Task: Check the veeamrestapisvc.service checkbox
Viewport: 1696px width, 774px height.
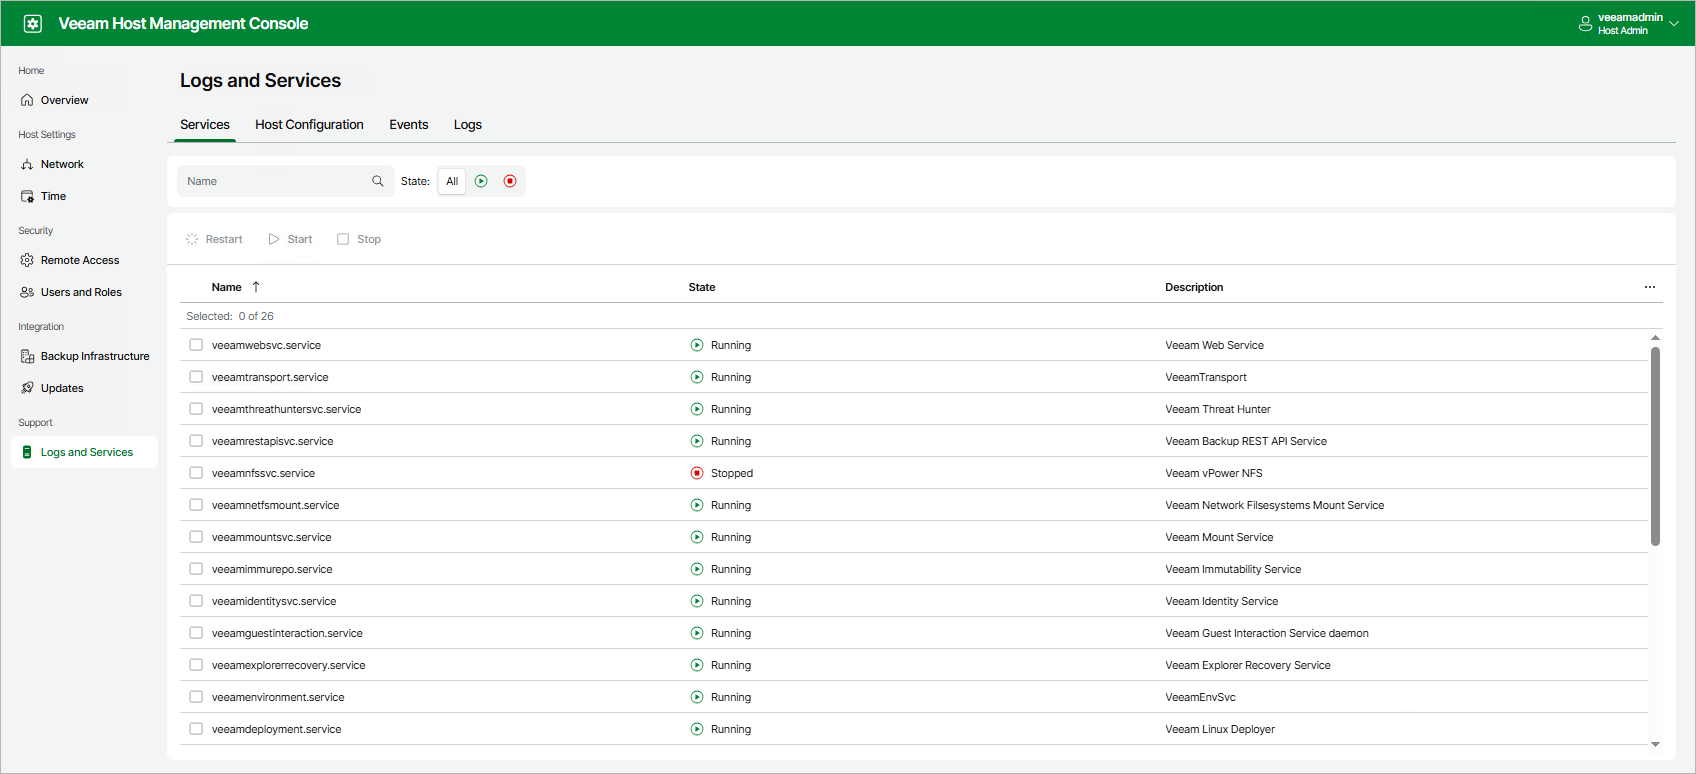Action: point(196,441)
